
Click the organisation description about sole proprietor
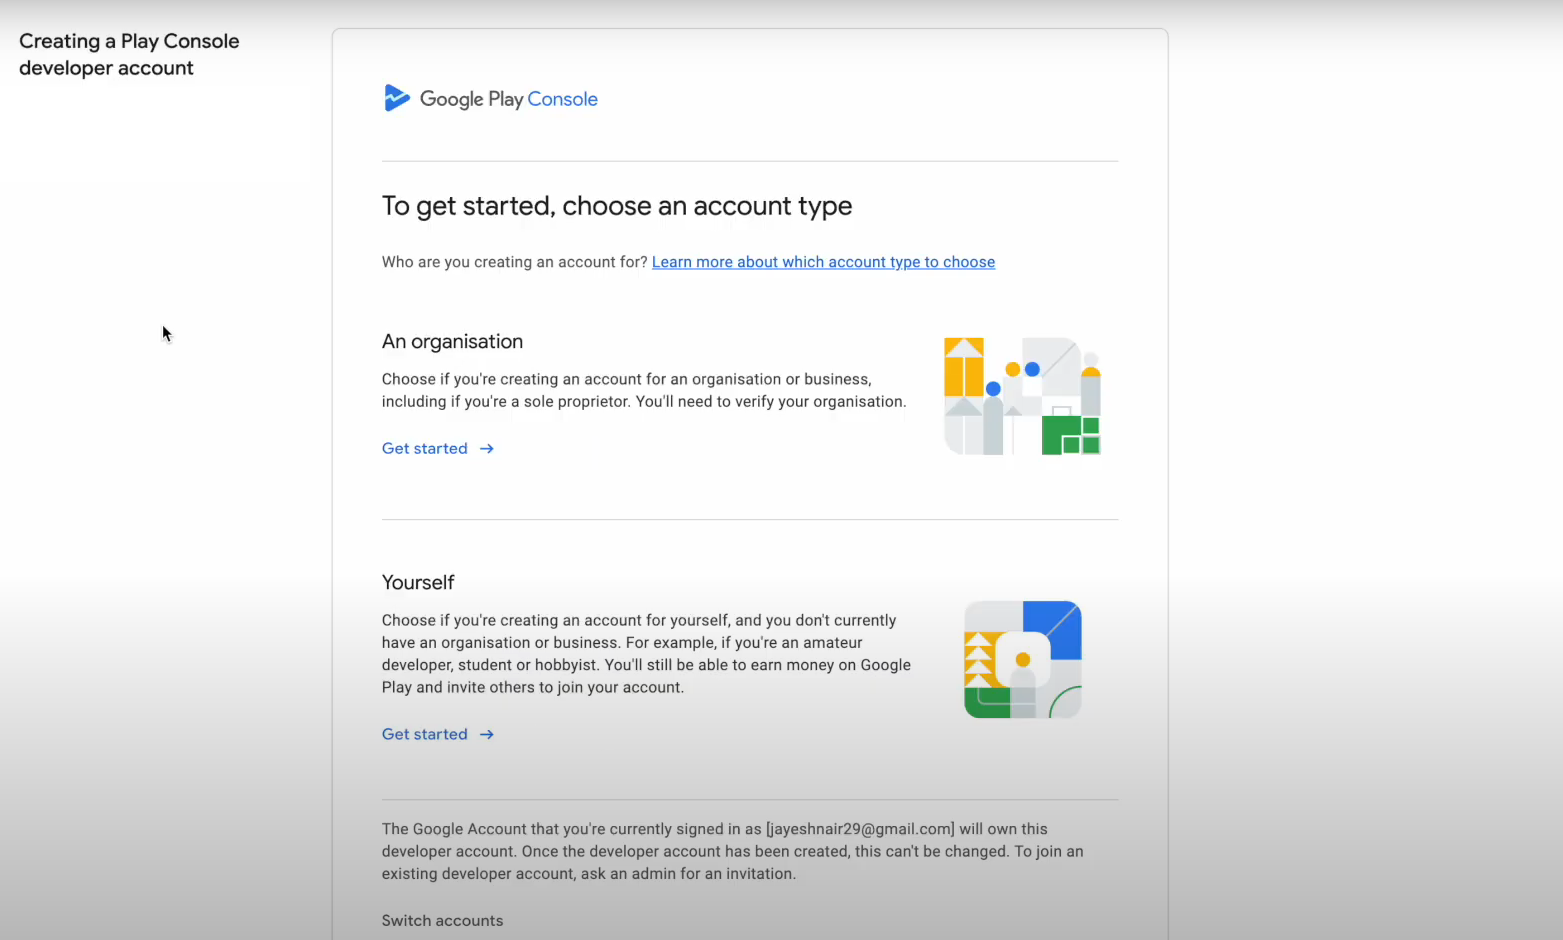(x=644, y=390)
